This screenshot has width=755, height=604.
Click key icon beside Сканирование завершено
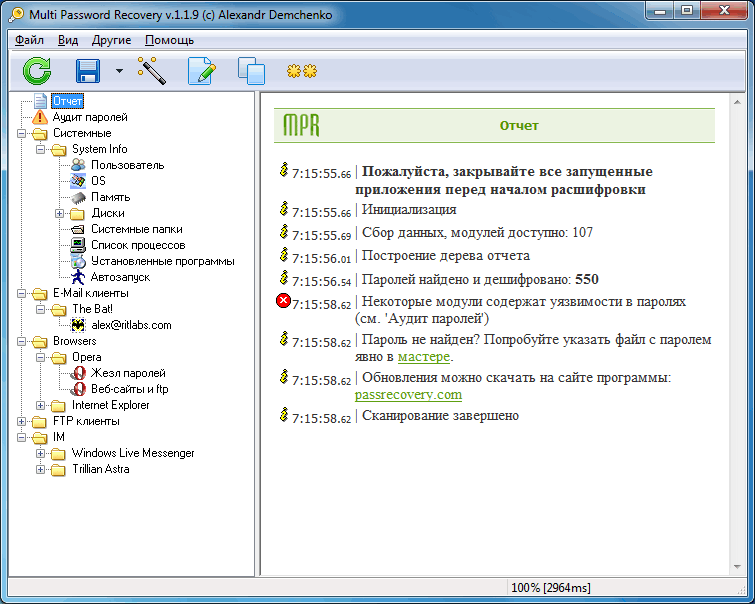tap(284, 415)
